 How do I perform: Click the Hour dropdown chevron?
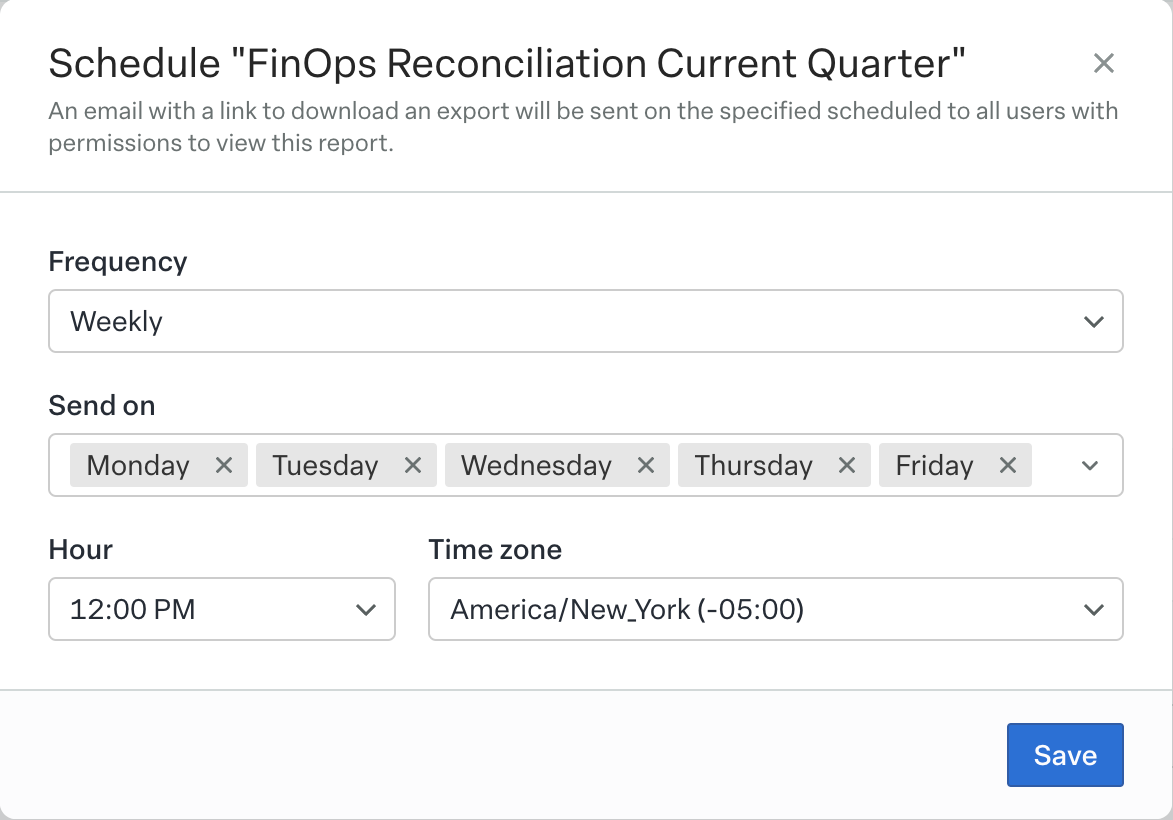click(x=364, y=609)
